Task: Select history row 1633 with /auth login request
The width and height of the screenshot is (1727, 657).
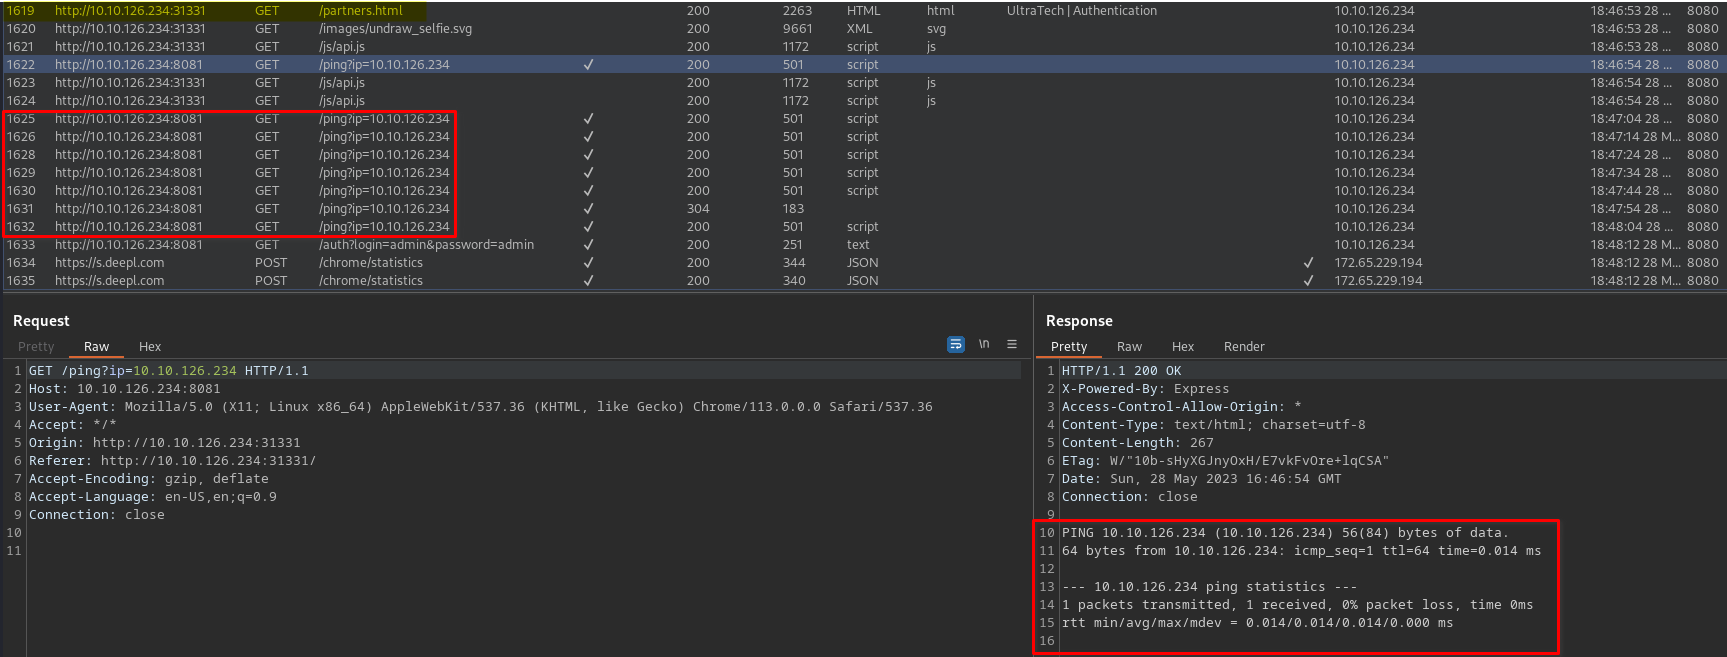Action: [426, 245]
